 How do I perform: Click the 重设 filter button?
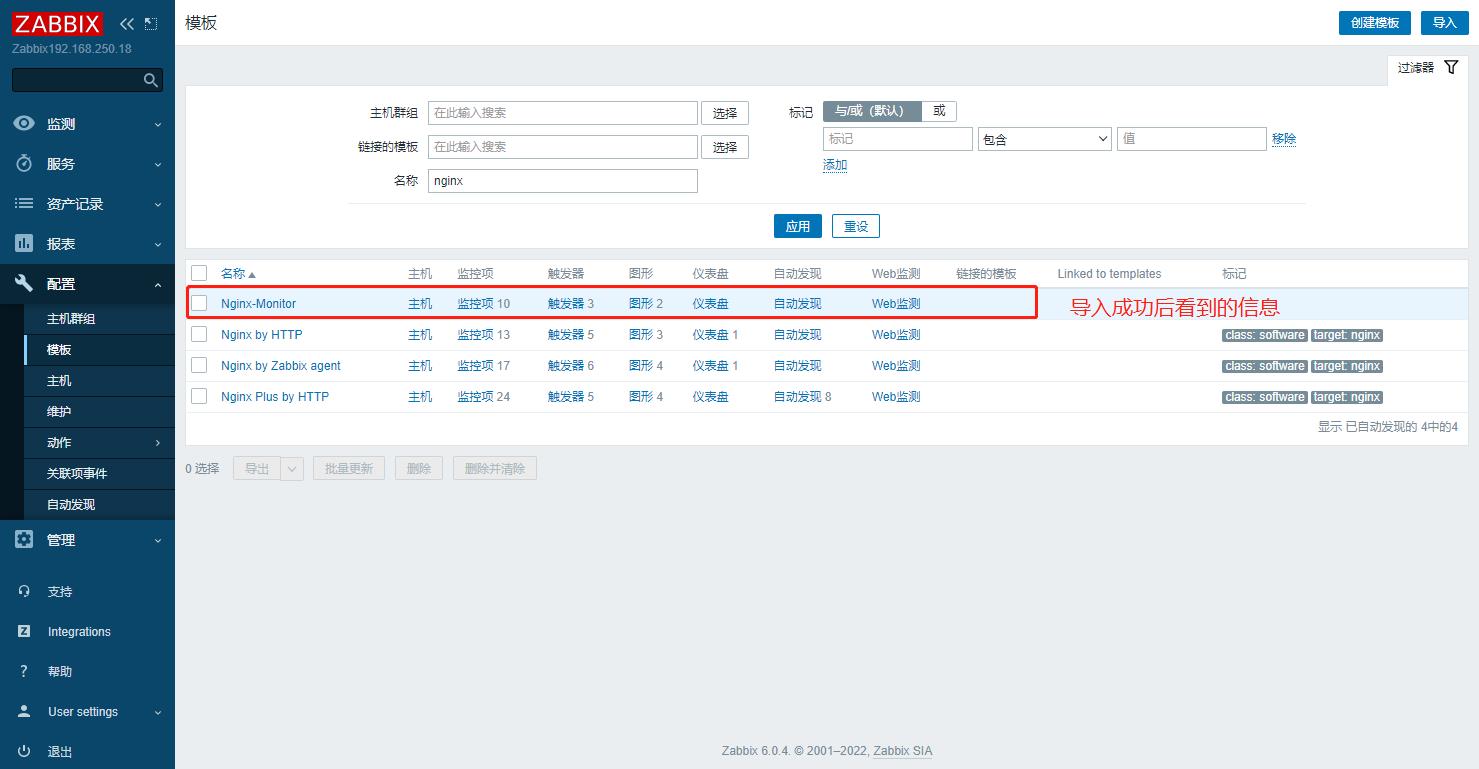(856, 226)
